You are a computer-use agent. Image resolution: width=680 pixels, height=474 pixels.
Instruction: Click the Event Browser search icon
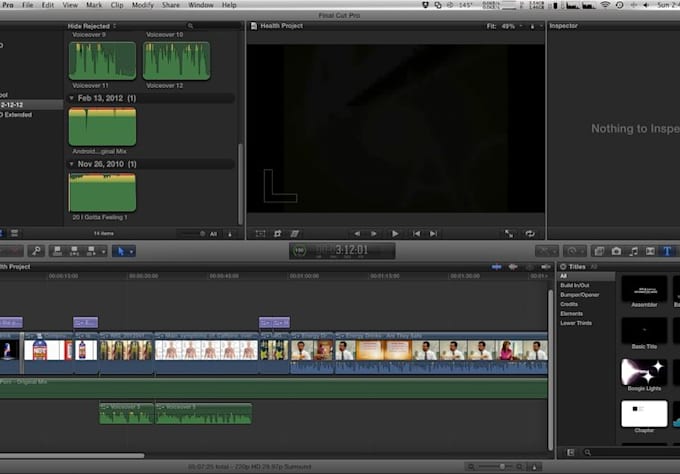click(190, 26)
